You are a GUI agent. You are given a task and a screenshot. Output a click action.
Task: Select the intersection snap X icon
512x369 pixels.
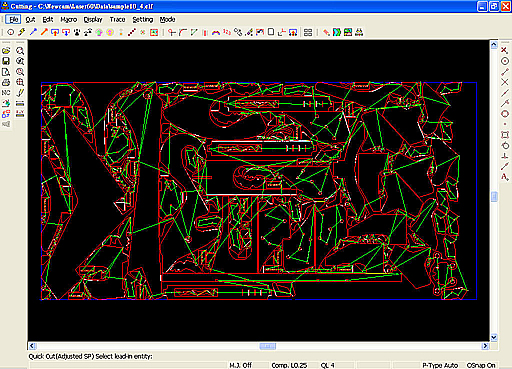coord(505,82)
